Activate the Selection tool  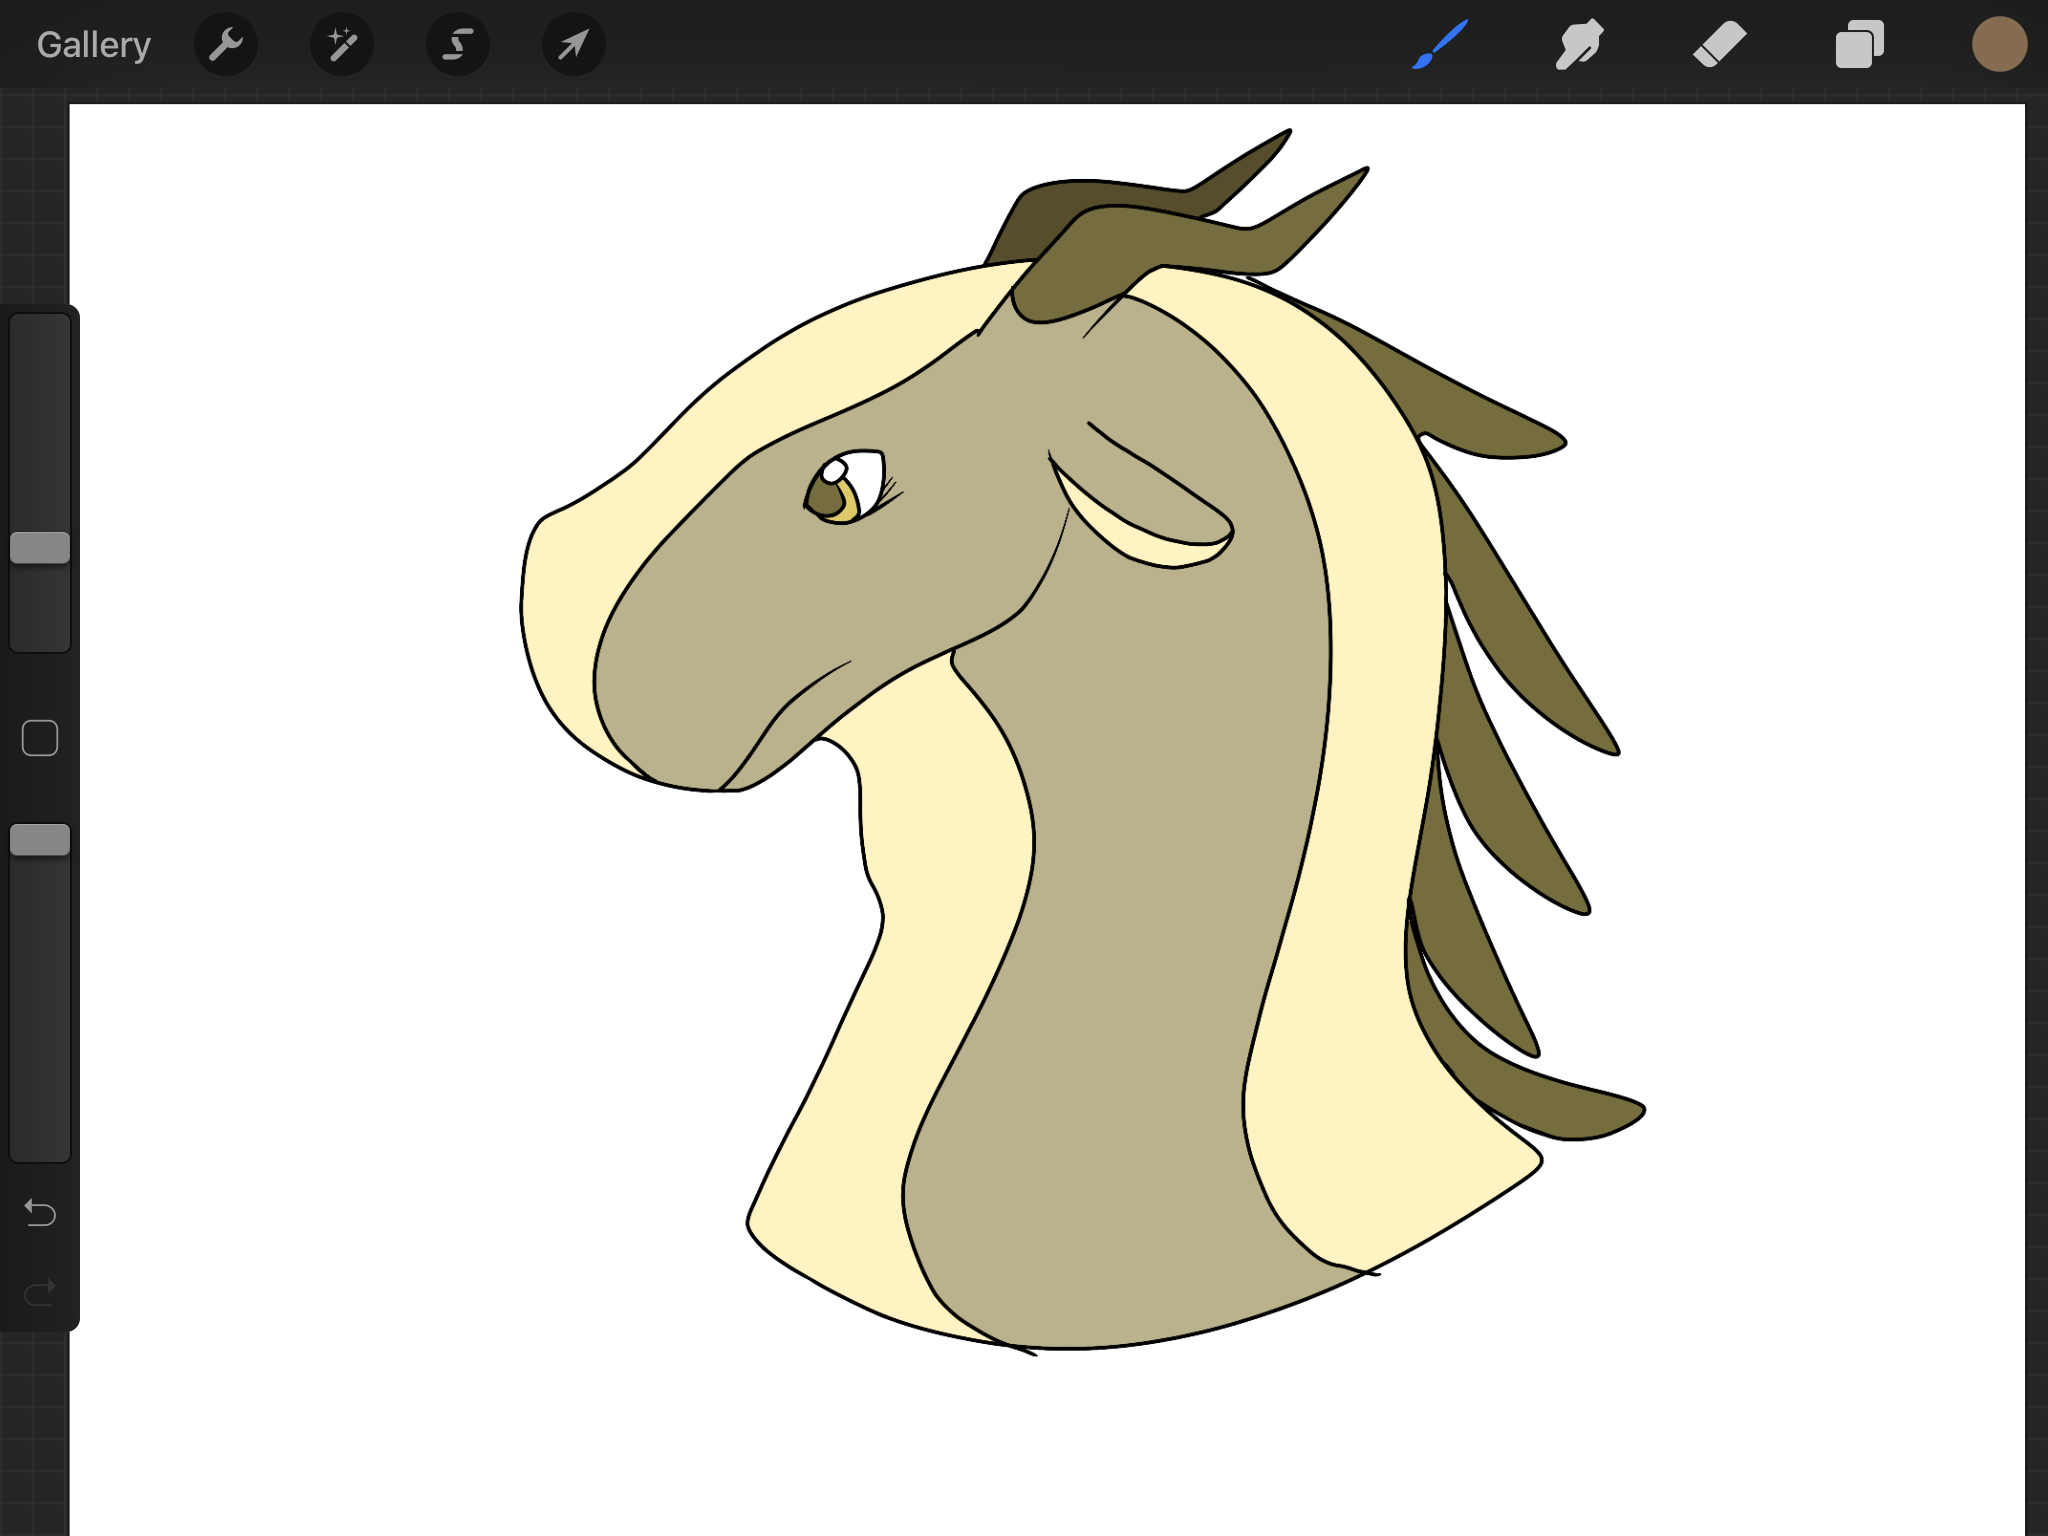[458, 45]
